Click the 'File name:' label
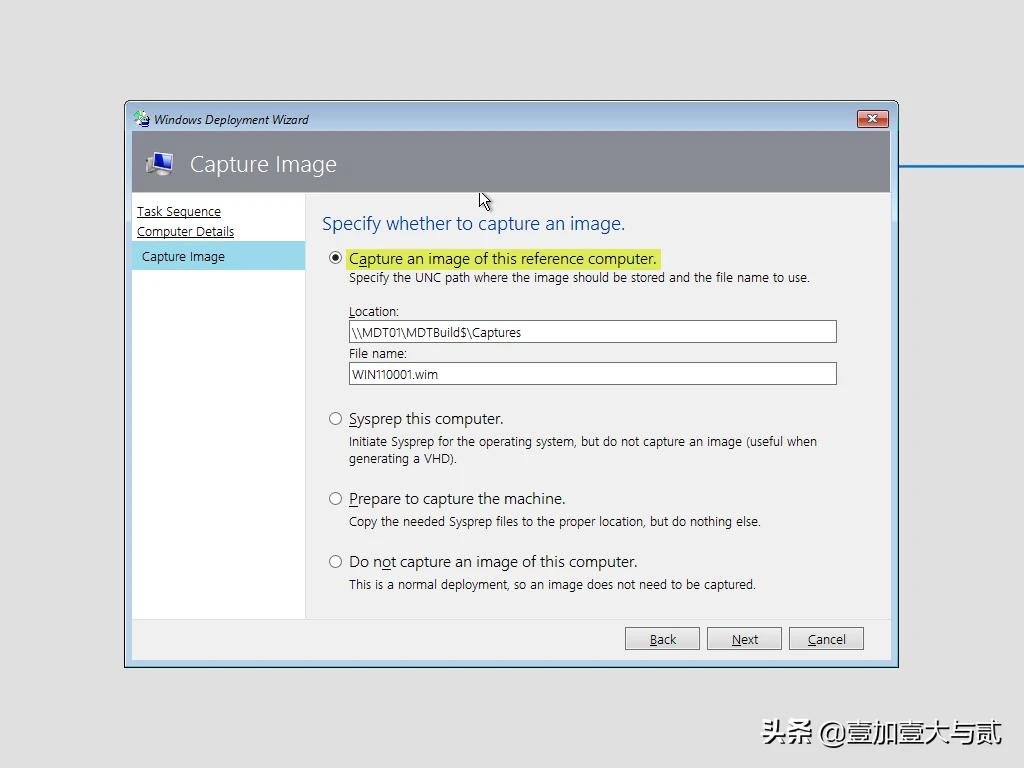 coord(377,353)
